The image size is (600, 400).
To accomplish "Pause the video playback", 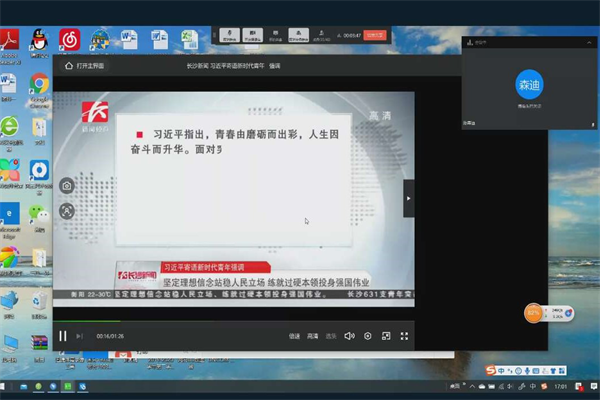I will pyautogui.click(x=63, y=336).
